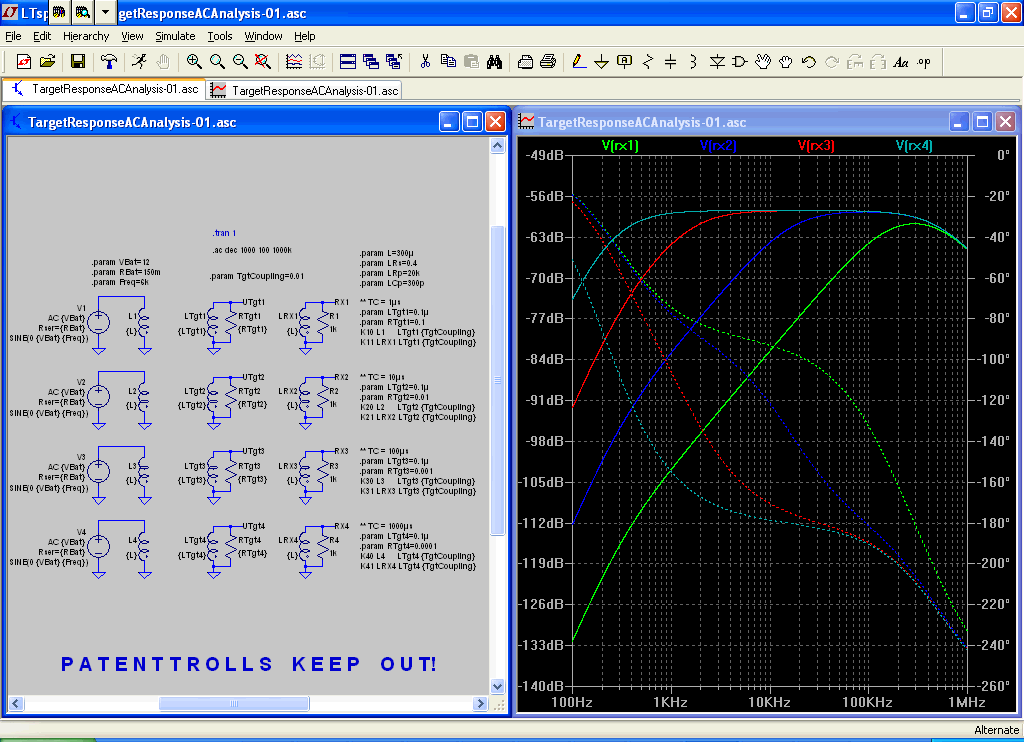Pick the diode component tool
Viewport: 1024px width, 742px height.
(717, 61)
